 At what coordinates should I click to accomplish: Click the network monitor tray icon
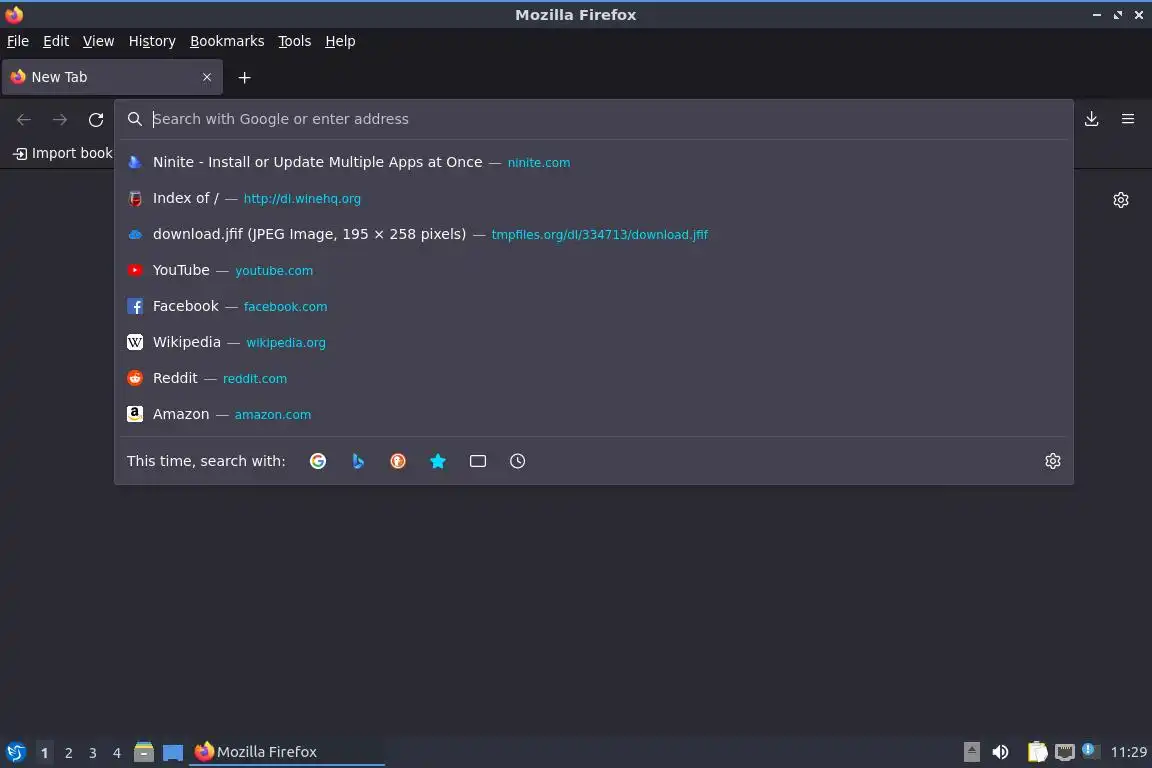coord(1065,752)
